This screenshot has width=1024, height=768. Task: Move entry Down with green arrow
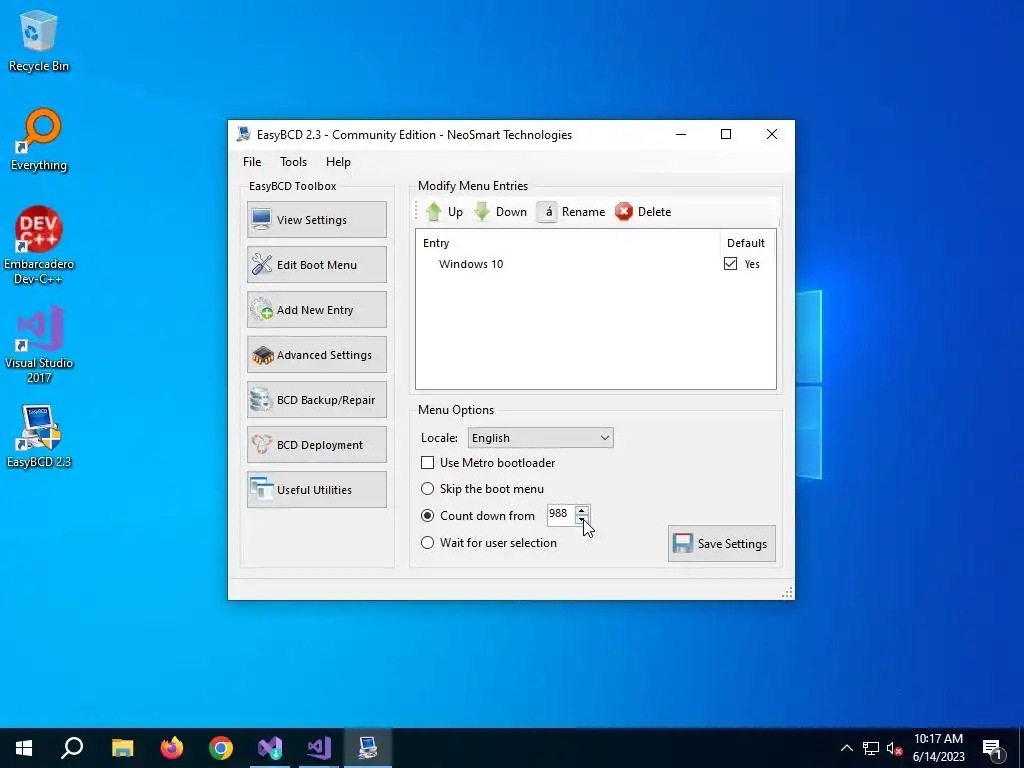pos(500,212)
